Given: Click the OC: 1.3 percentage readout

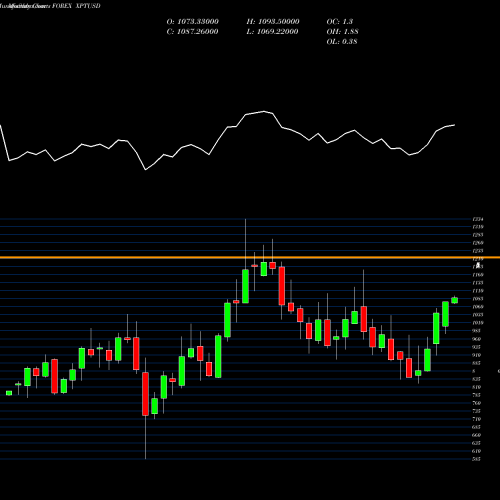Looking at the screenshot, I should click(340, 22).
